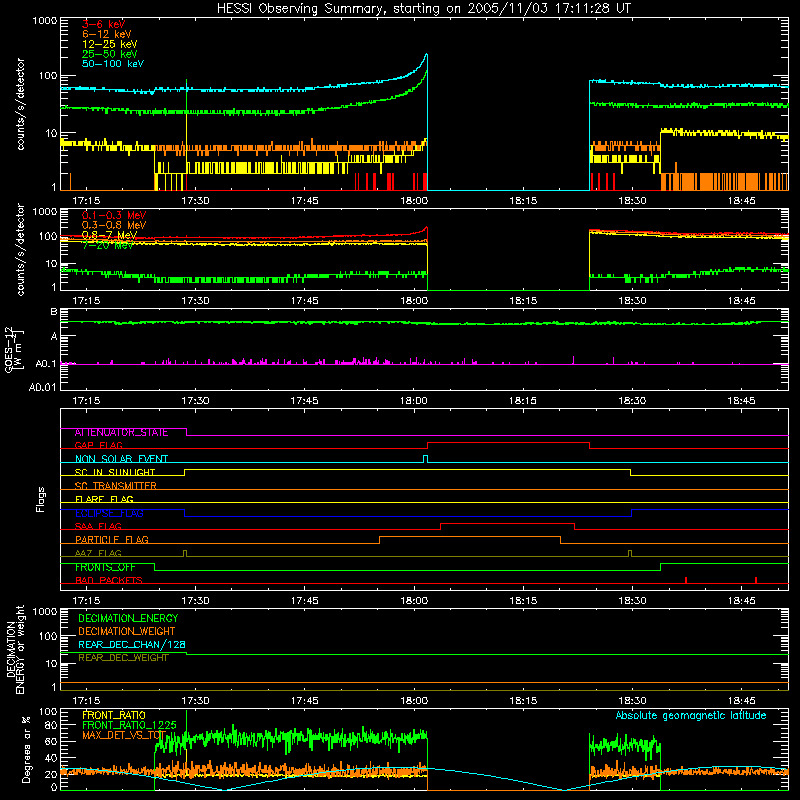This screenshot has height=800, width=800.
Task: Click the A0.01 tick label on GOES plot
Action: pyautogui.click(x=42, y=387)
